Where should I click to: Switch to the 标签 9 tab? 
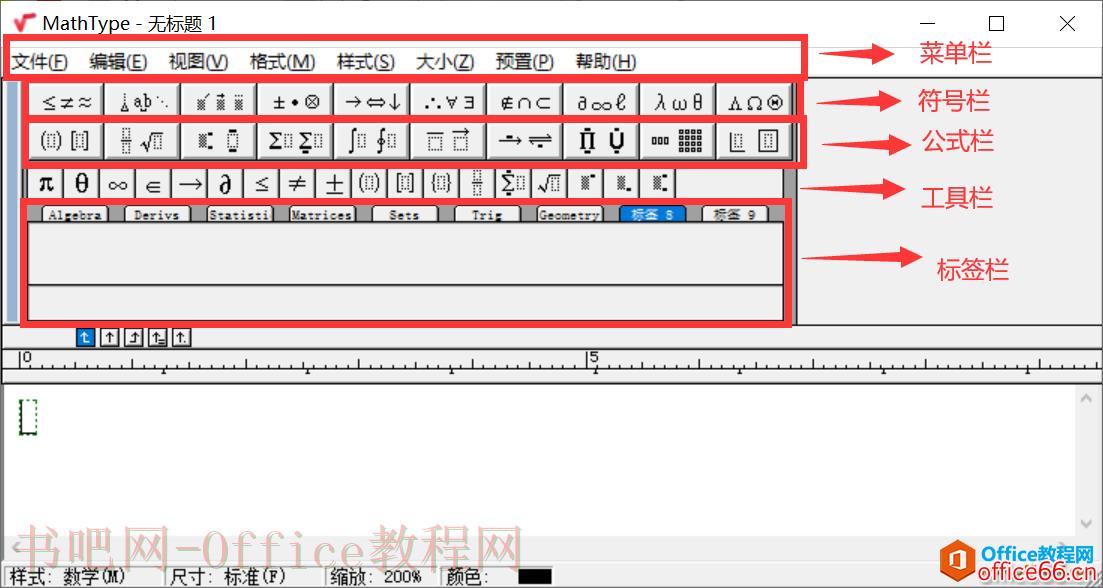point(735,215)
